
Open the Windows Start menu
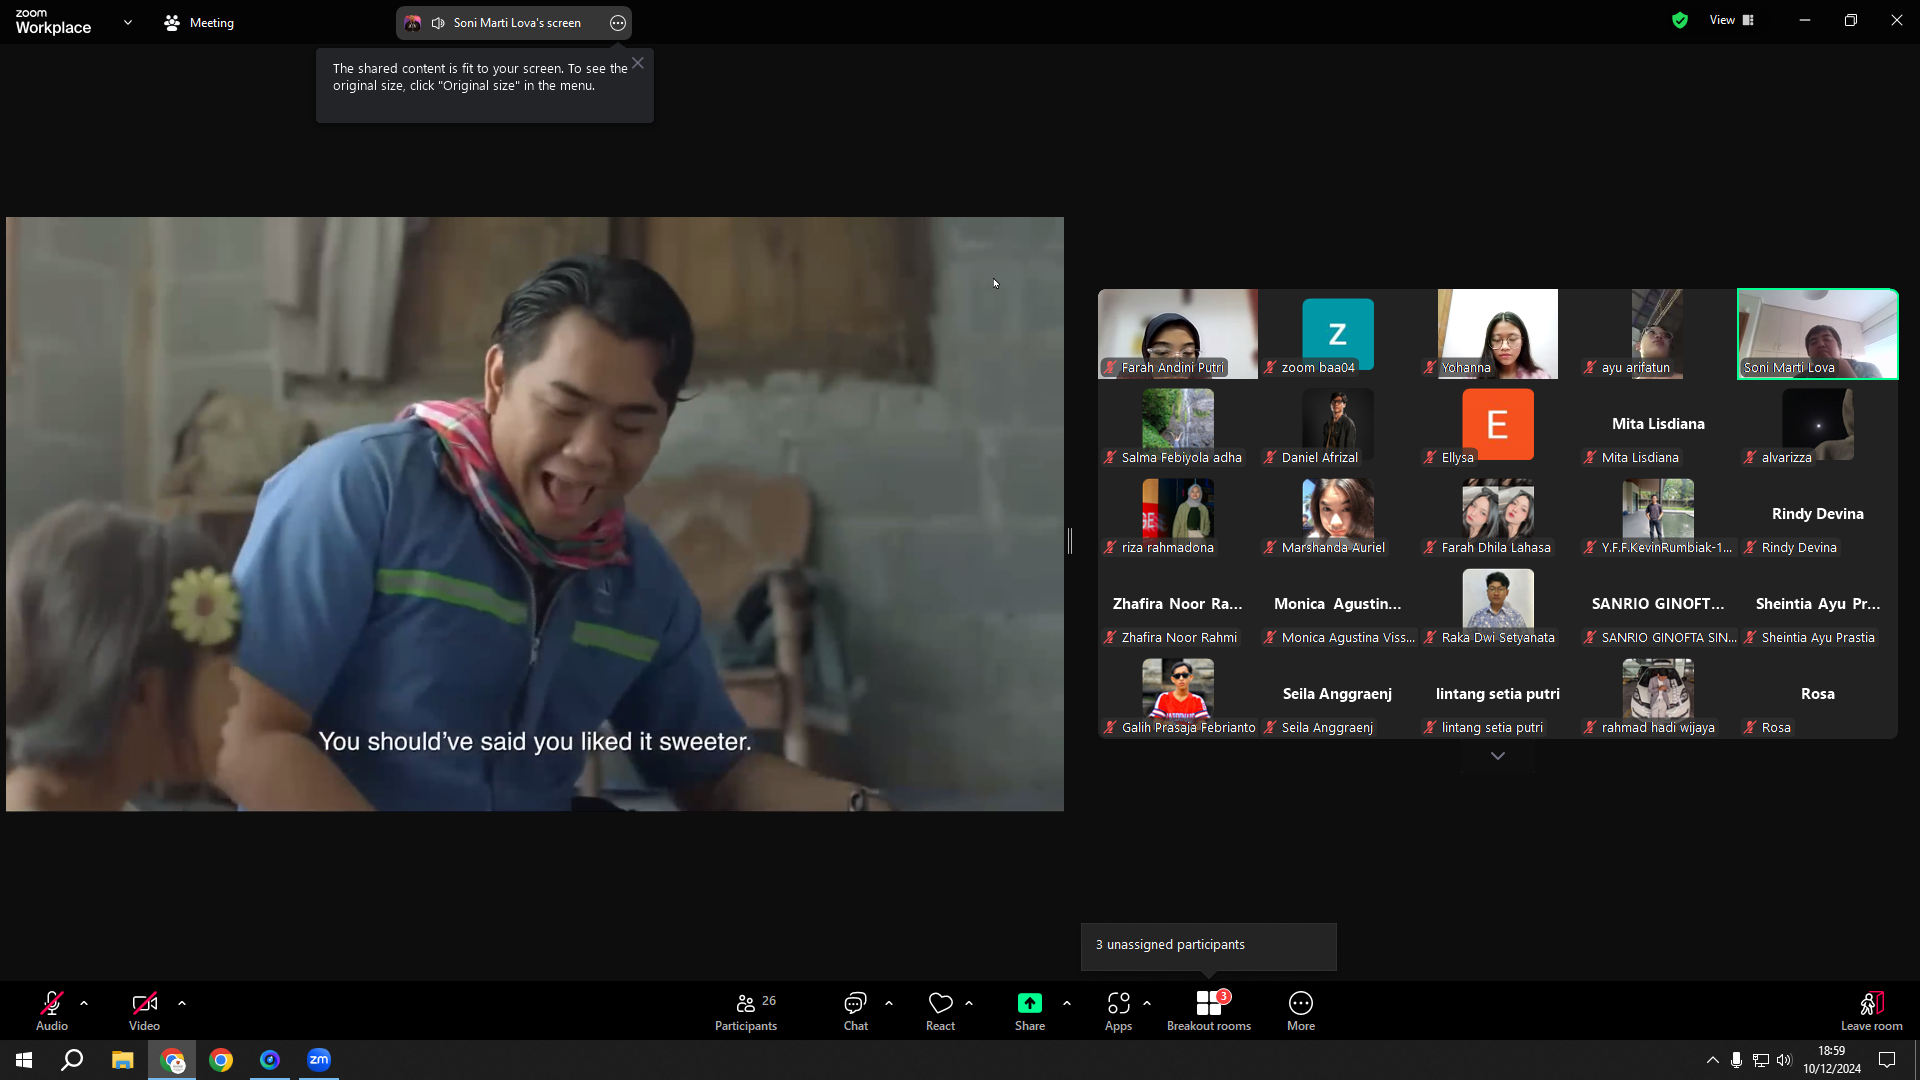[x=24, y=1060]
